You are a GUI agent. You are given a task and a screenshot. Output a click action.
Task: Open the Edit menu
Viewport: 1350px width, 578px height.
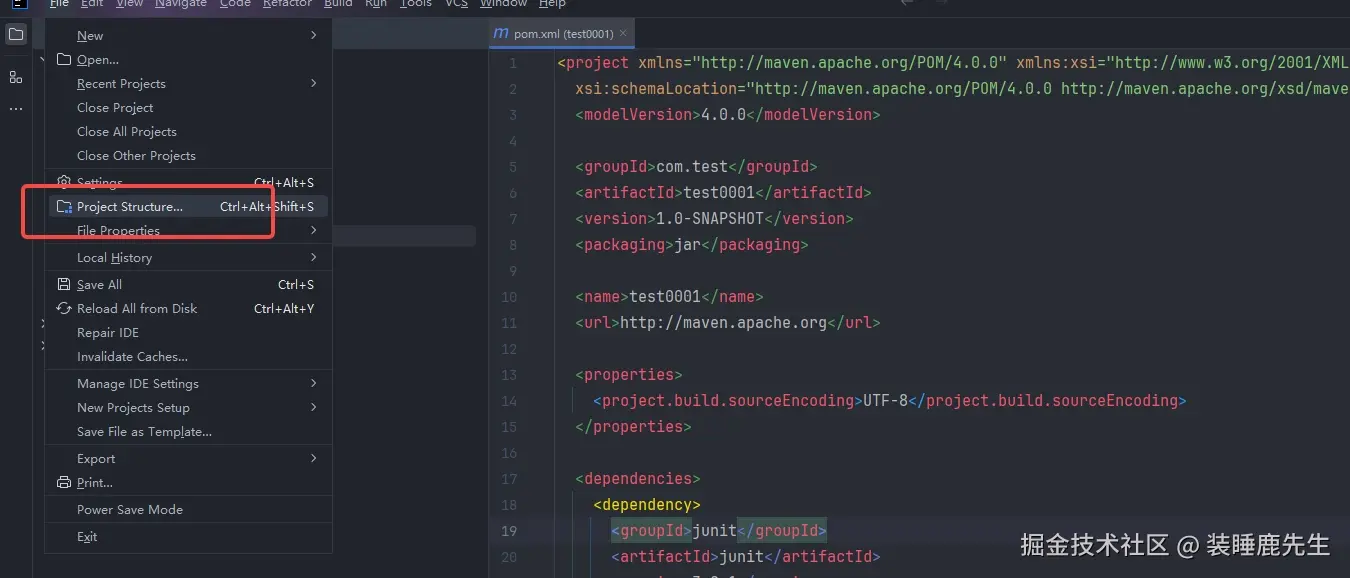pos(92,4)
